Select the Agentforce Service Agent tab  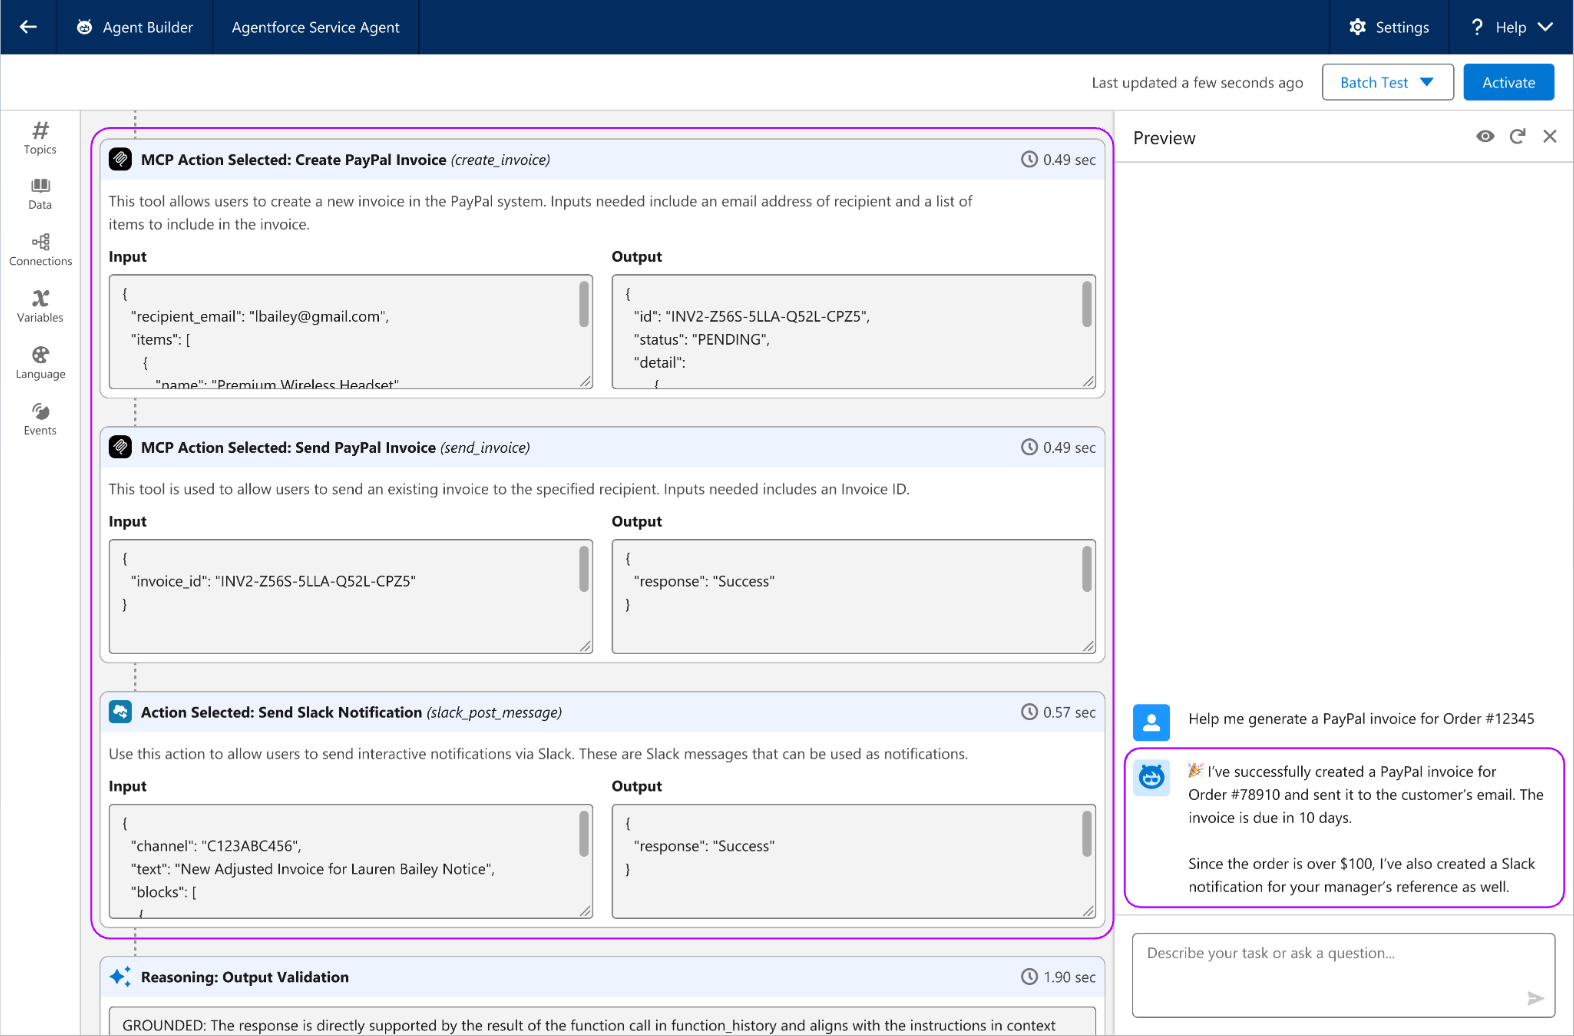[315, 27]
